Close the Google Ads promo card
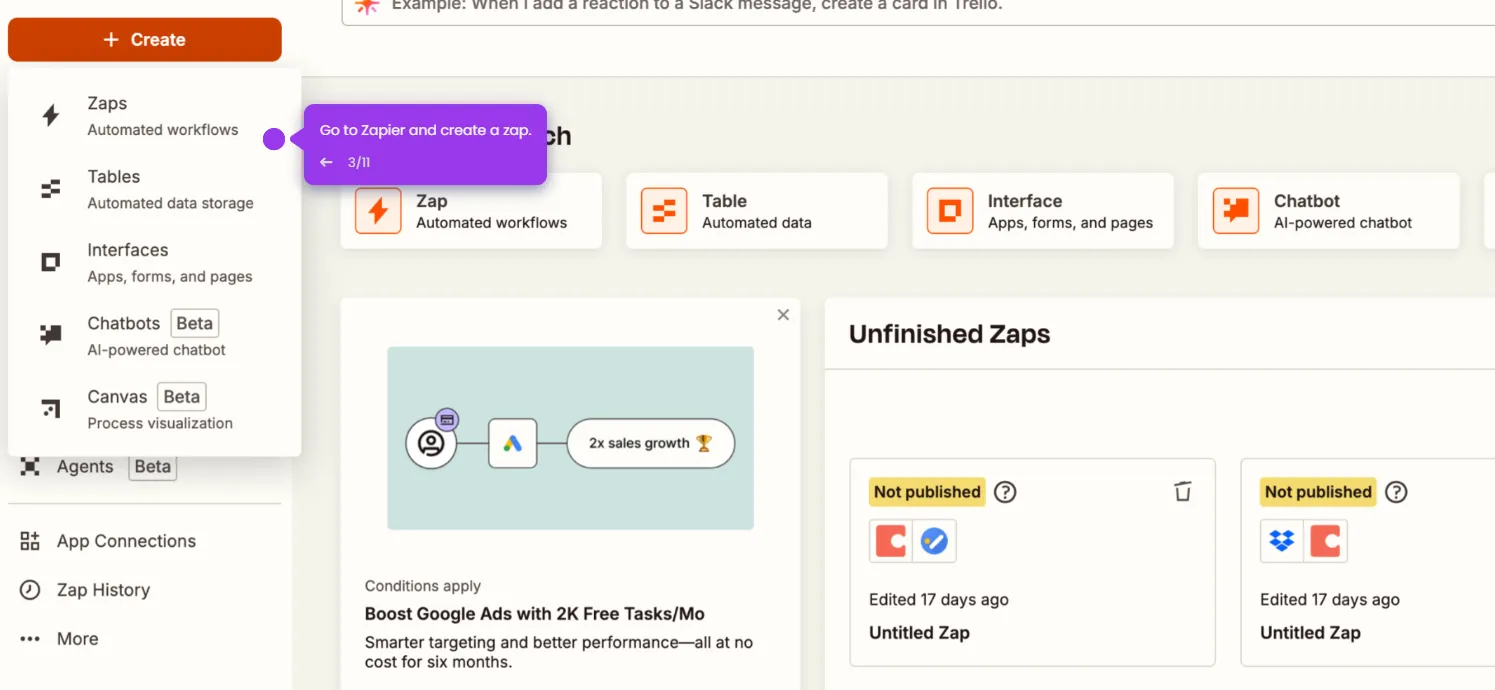This screenshot has height=690, width=1495. point(783,315)
